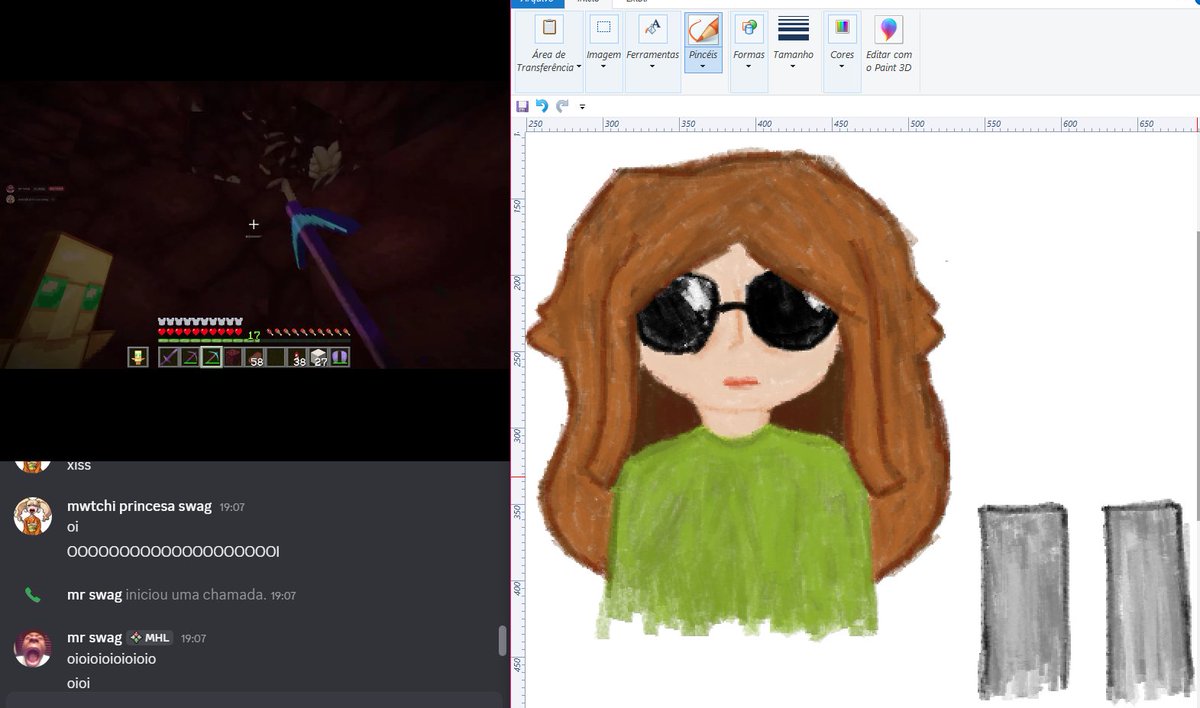1200x708 pixels.
Task: Expand the Ferramentas dropdown arrow
Action: (x=652, y=67)
